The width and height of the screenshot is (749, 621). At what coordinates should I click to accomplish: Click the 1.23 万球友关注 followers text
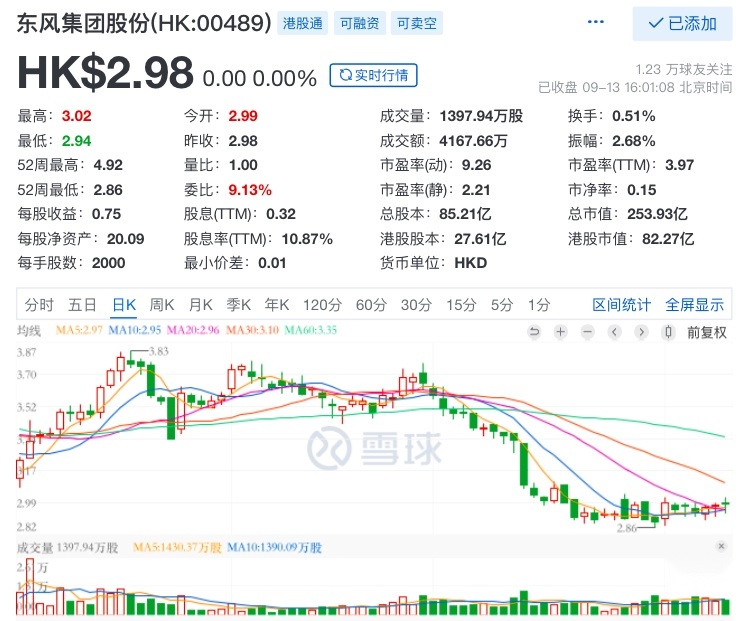point(684,70)
